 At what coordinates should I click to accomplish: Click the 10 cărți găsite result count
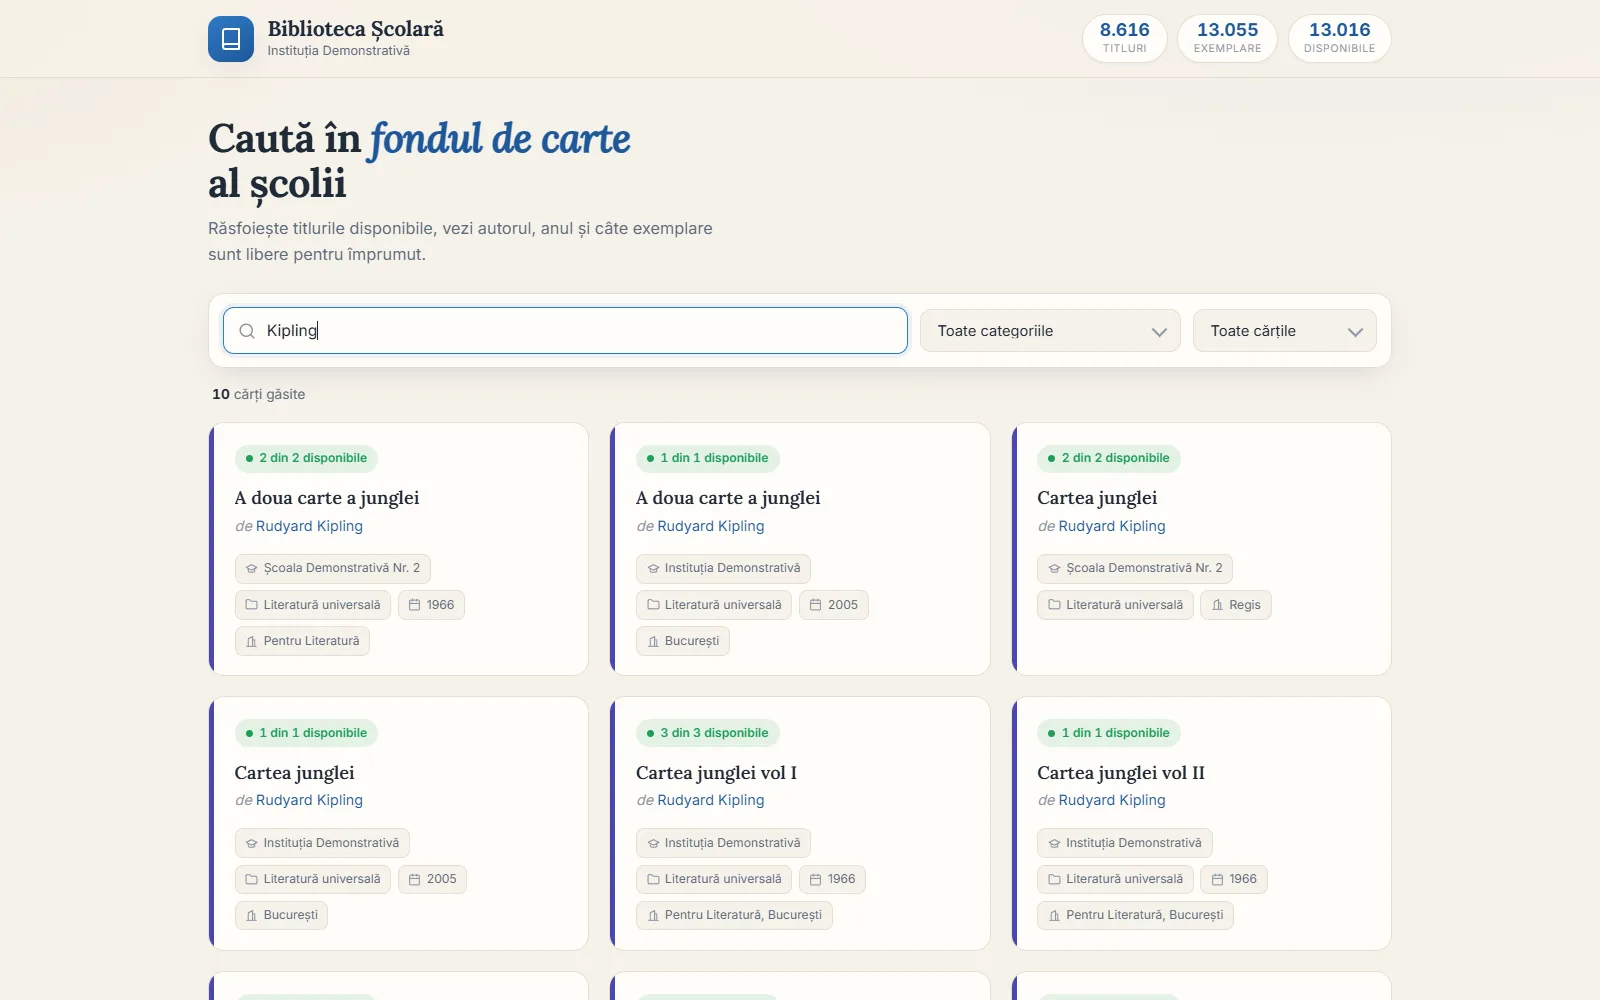pos(258,394)
